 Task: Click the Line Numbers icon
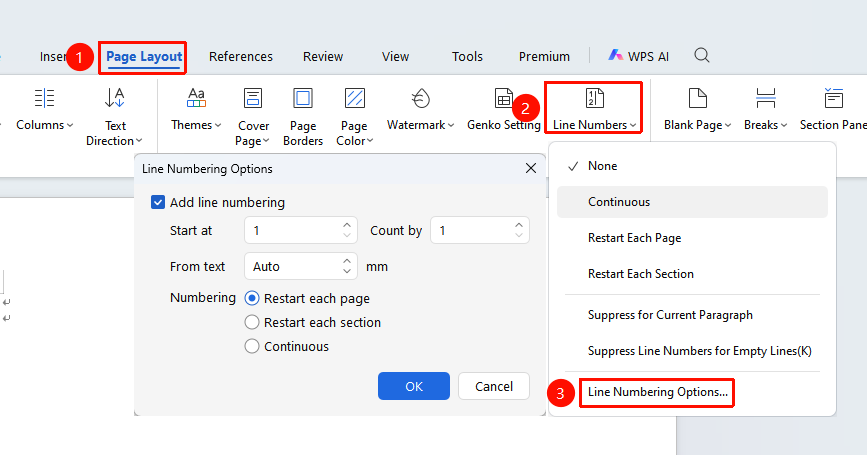click(594, 98)
